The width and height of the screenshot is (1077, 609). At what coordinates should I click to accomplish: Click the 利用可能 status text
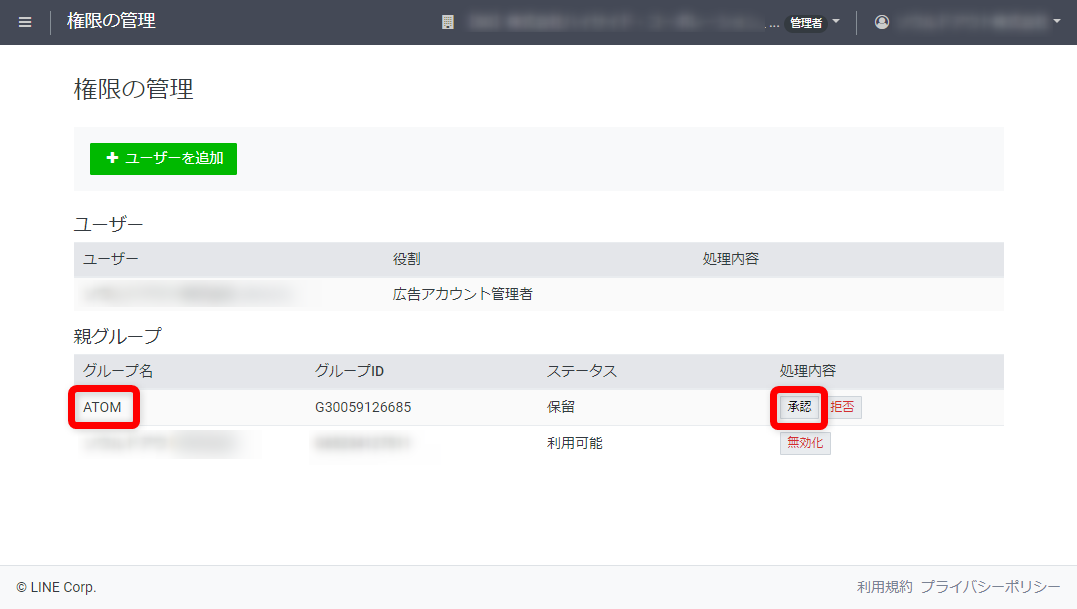574,443
